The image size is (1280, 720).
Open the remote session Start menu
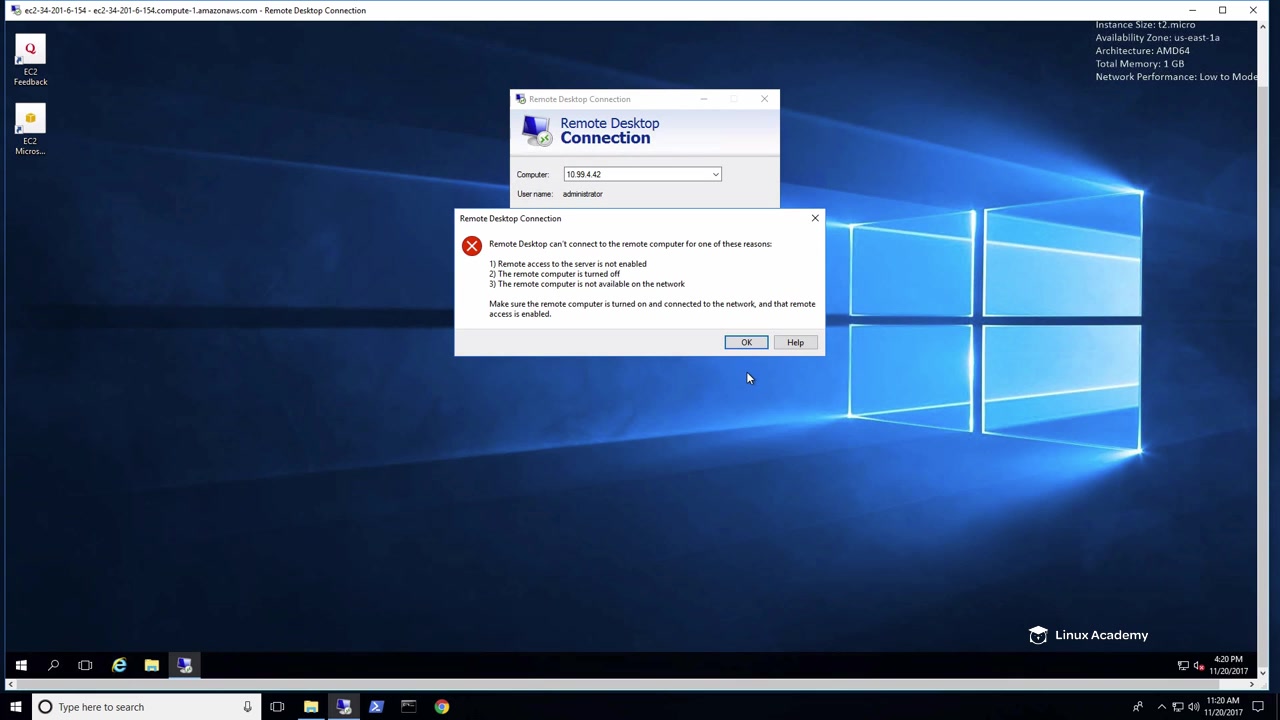(x=21, y=665)
